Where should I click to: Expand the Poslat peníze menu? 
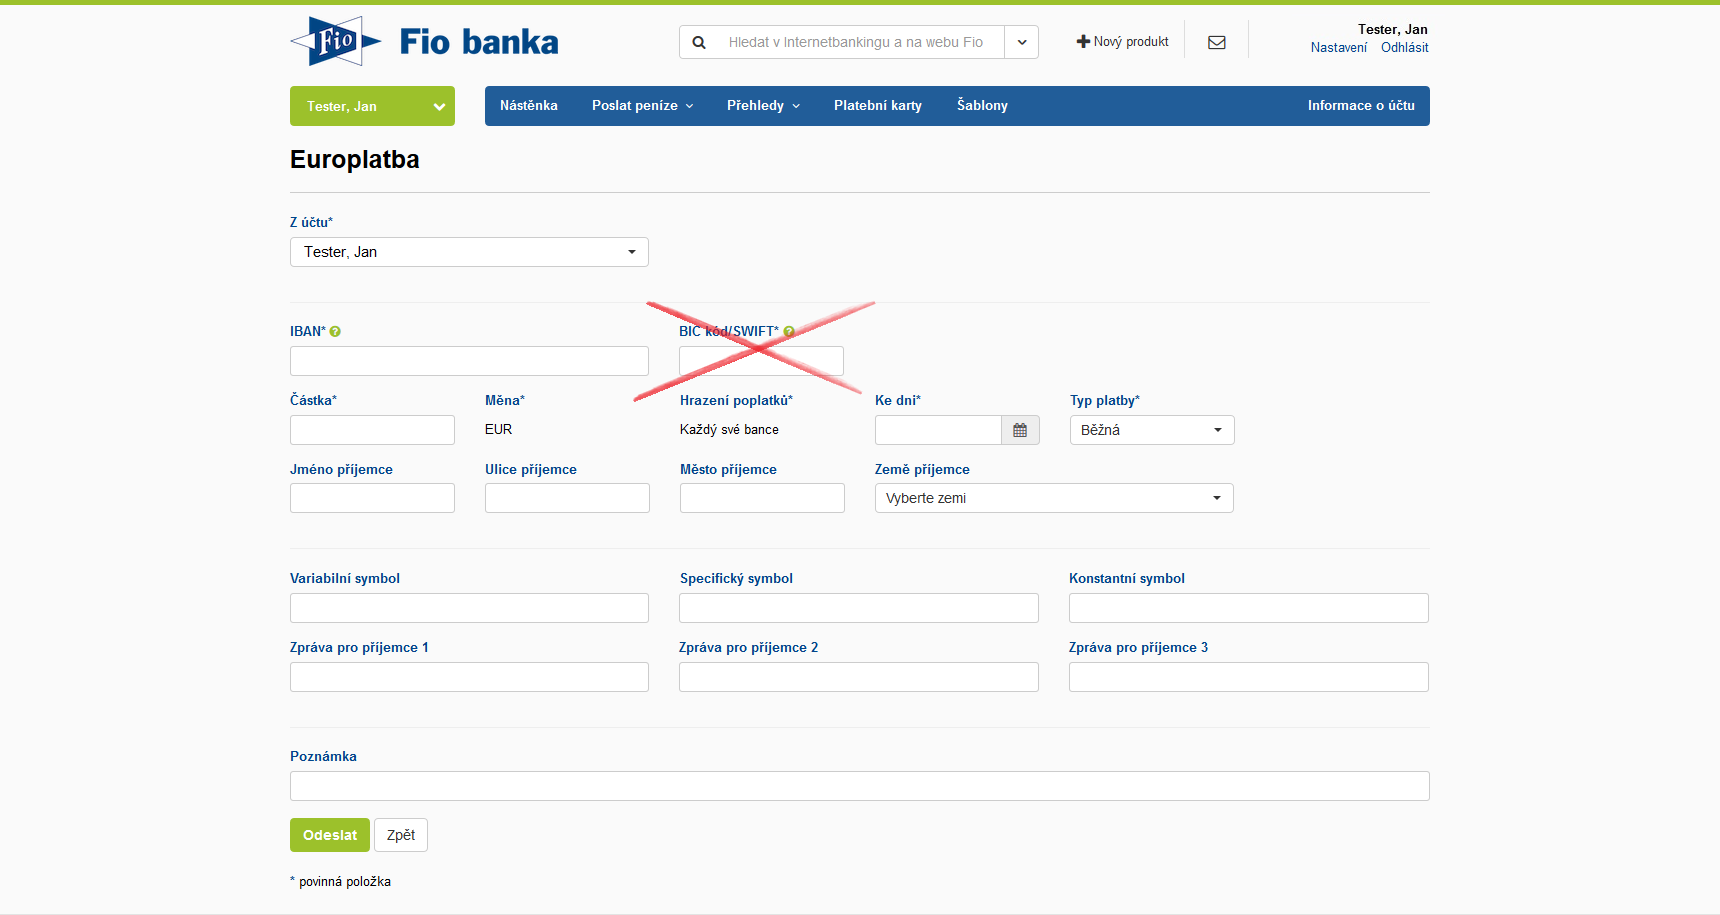(642, 105)
